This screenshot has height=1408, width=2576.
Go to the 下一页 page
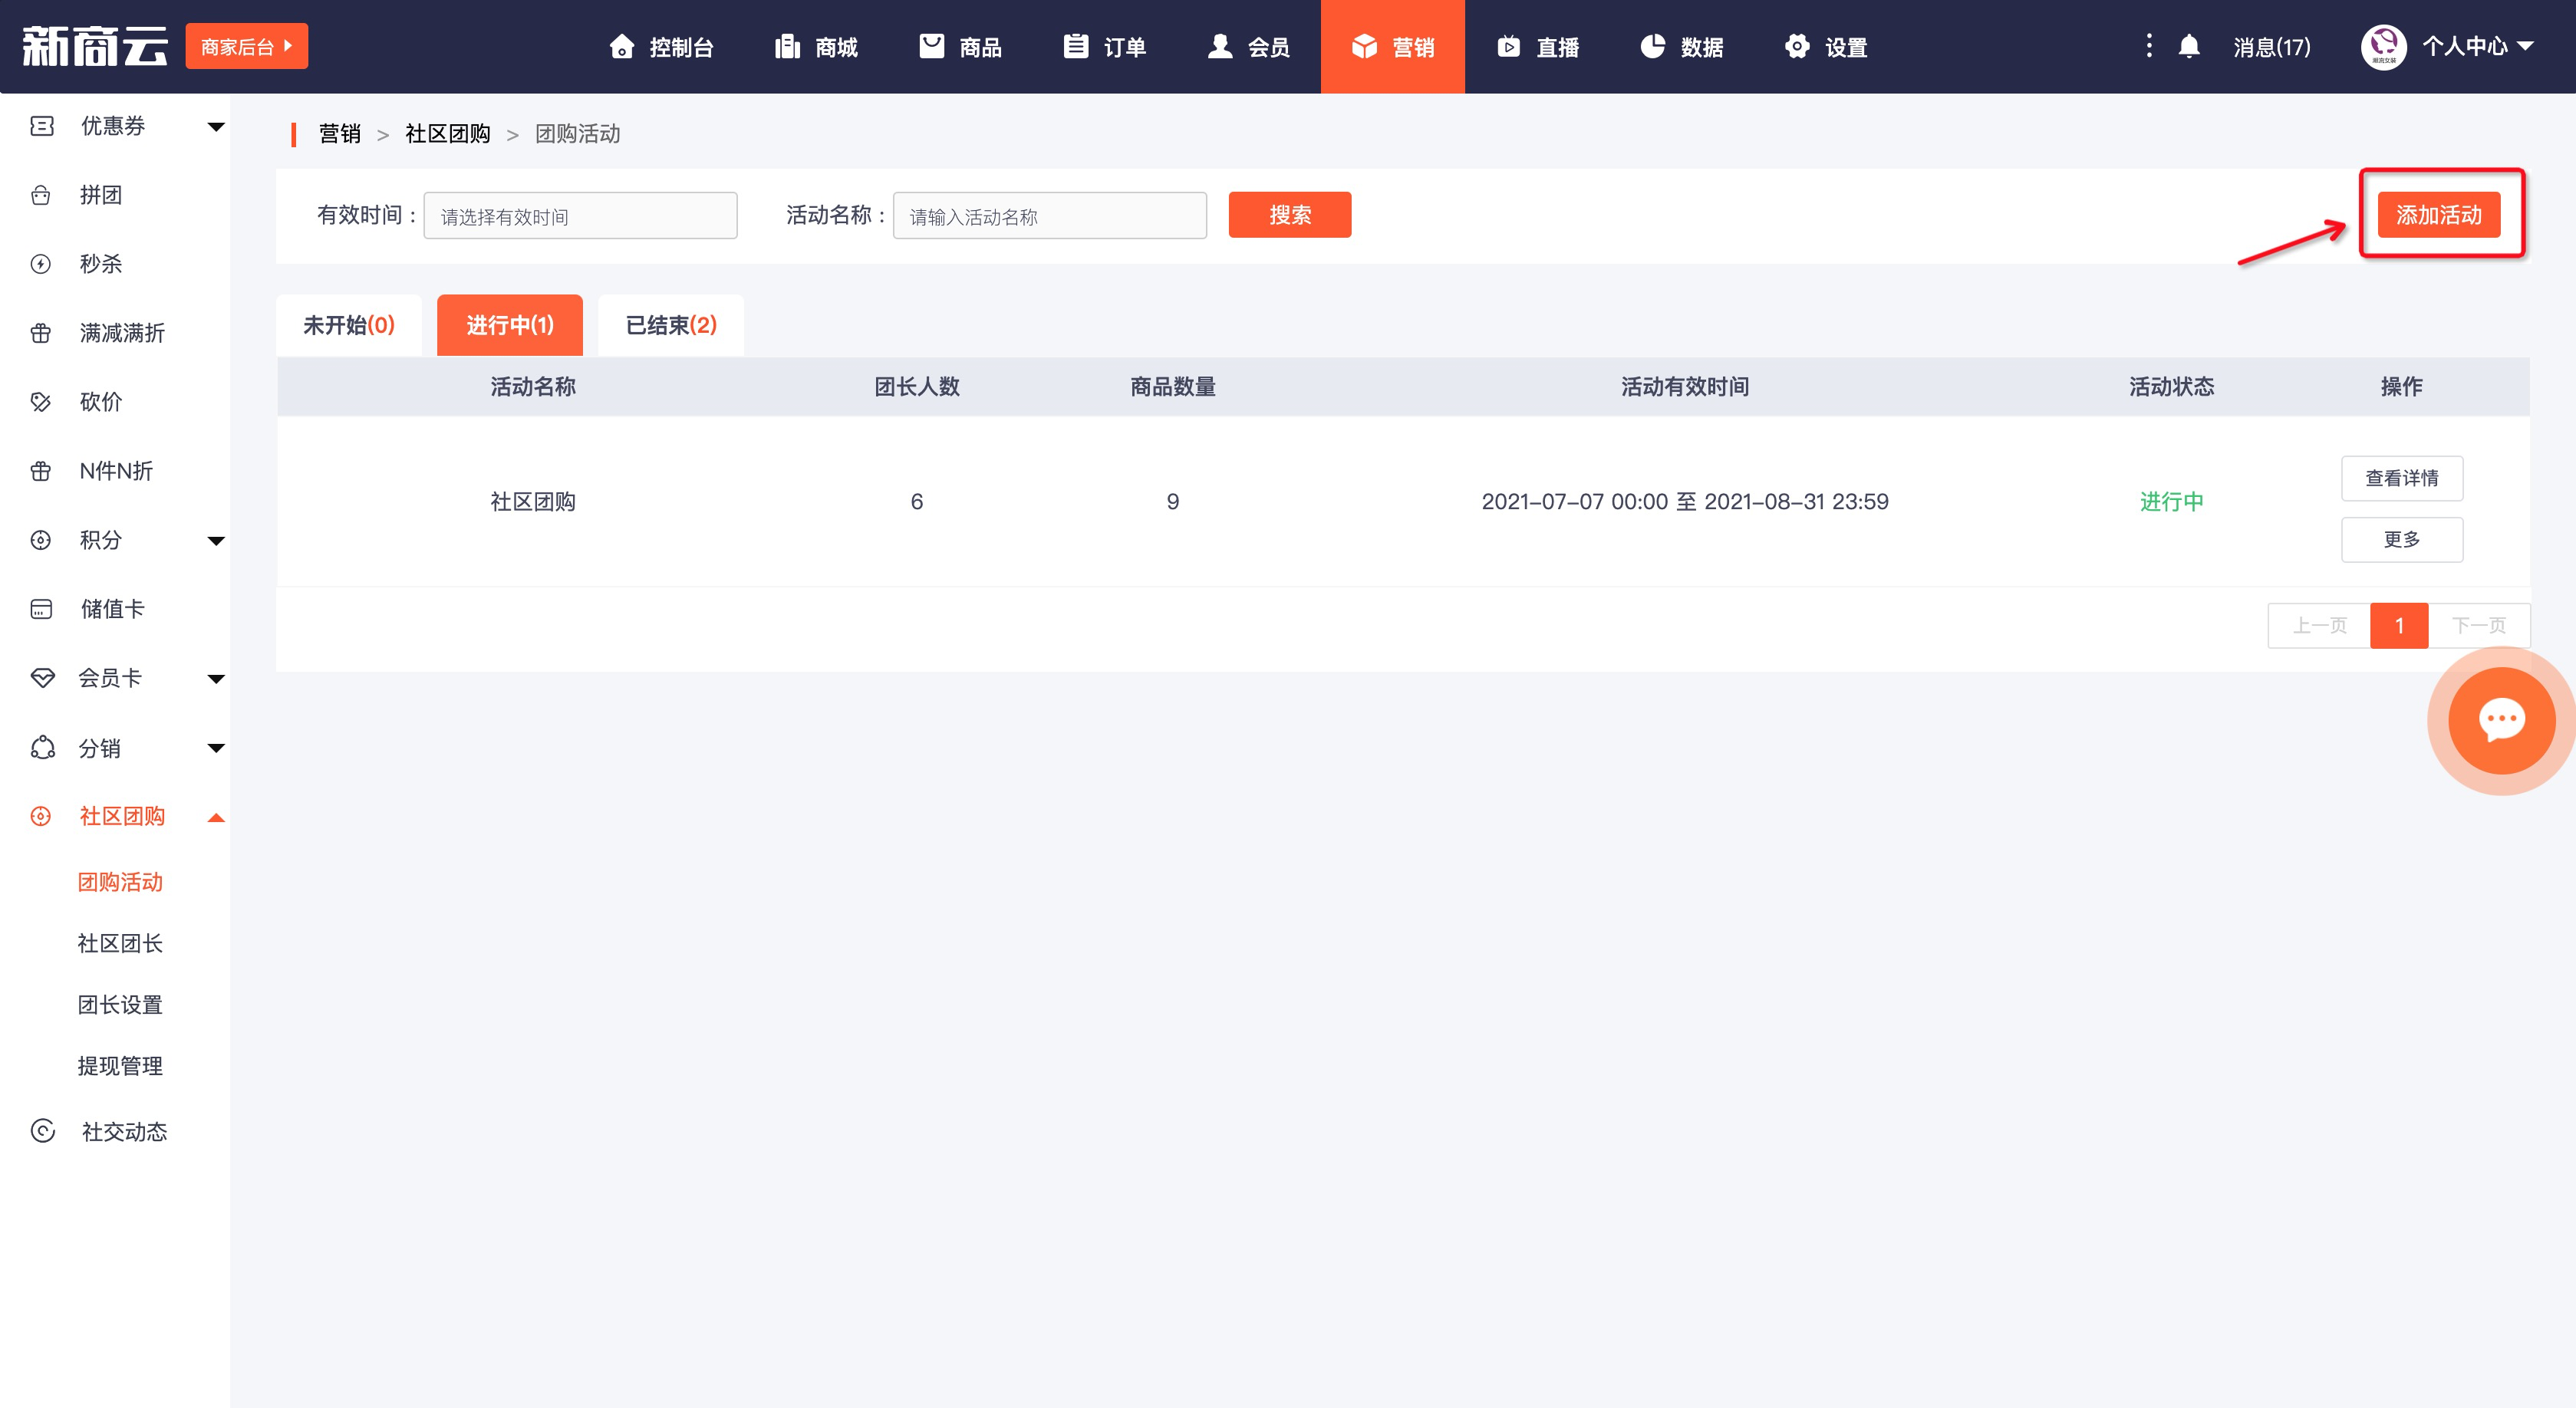2479,625
